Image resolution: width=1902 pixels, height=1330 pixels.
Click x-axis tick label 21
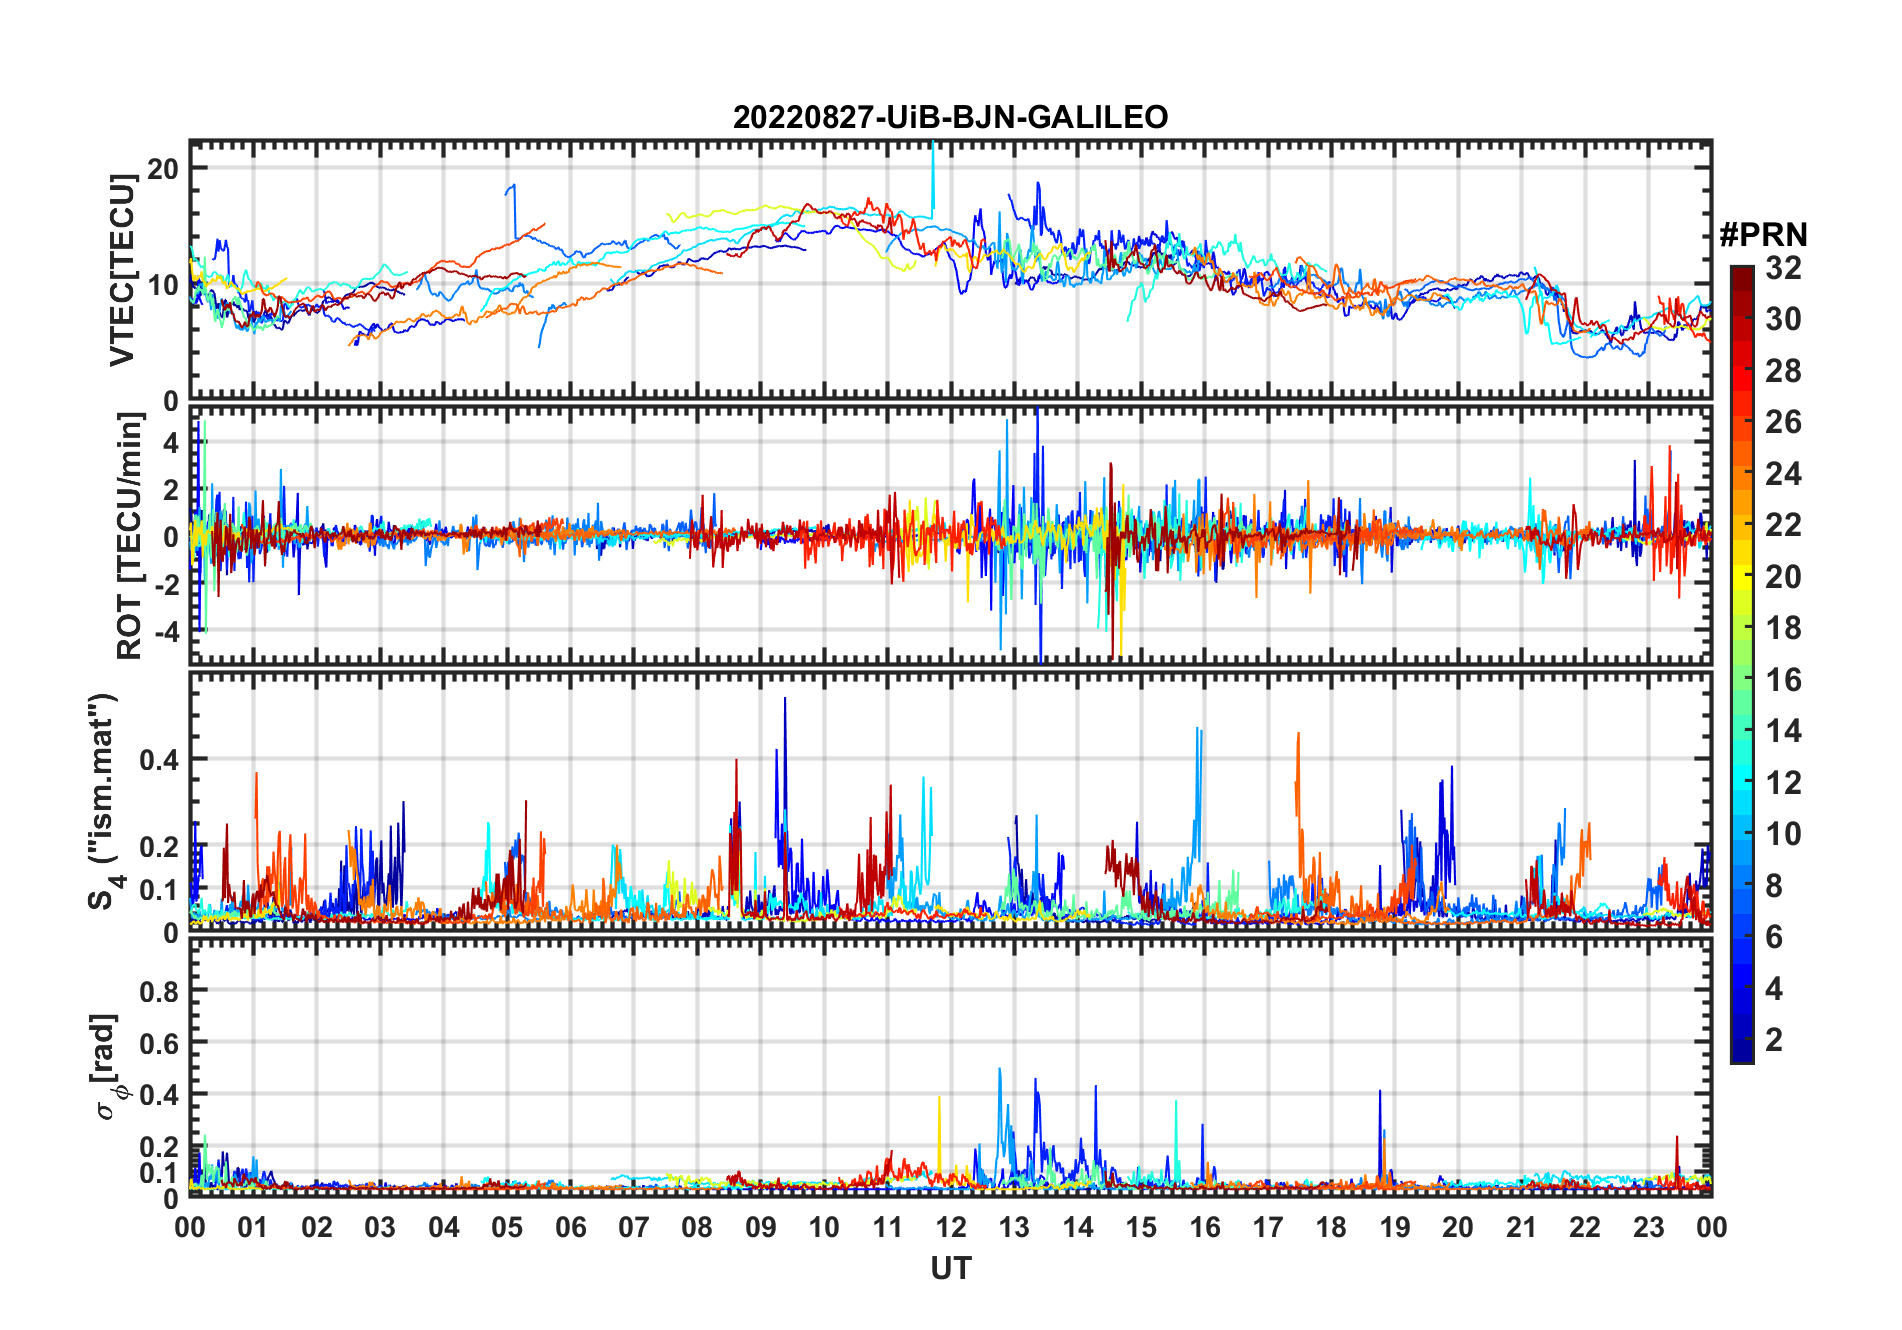[1521, 1227]
